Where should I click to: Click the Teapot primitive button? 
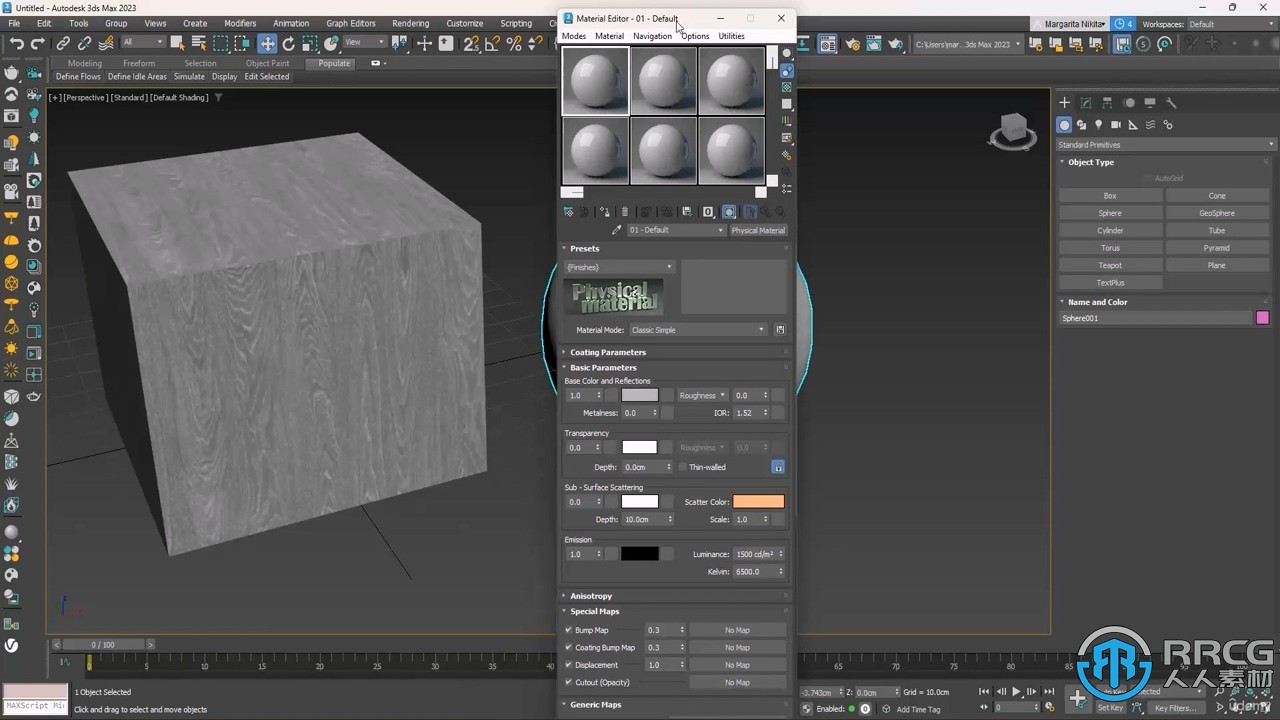pos(1110,265)
